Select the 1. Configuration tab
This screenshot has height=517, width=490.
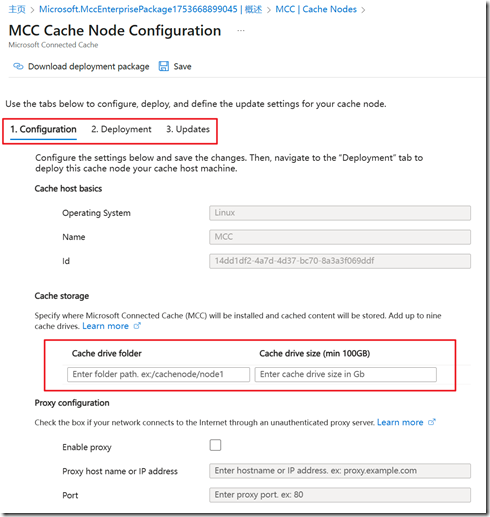pyautogui.click(x=43, y=129)
